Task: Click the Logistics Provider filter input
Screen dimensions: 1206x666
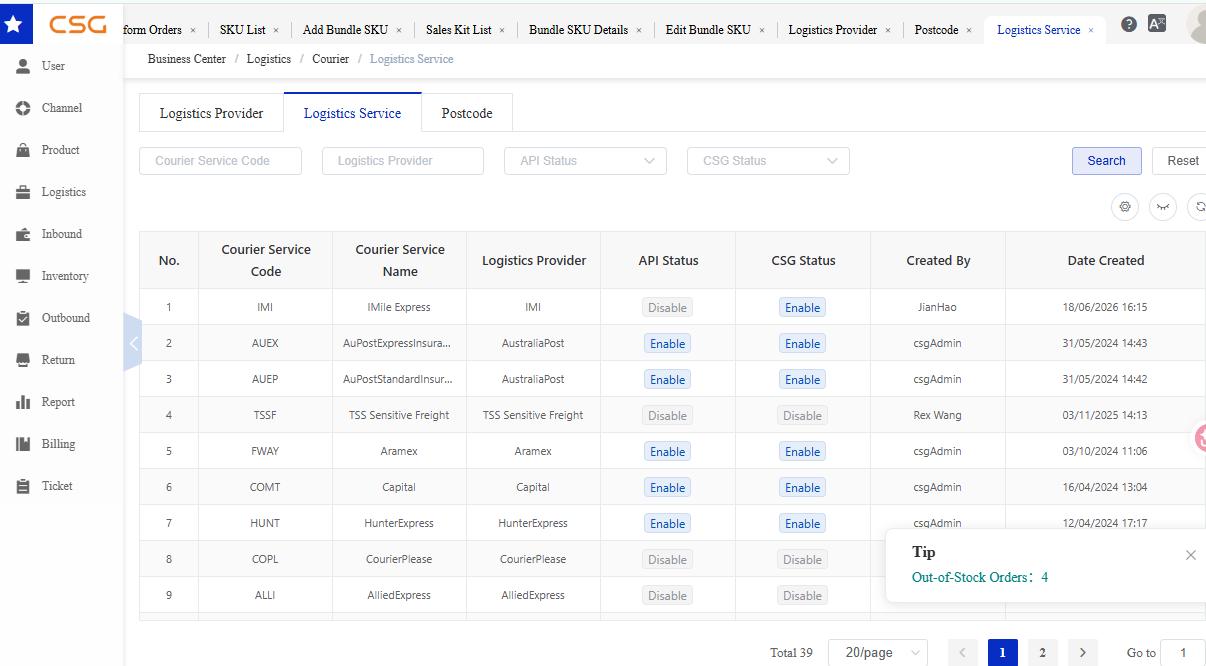Action: tap(403, 161)
